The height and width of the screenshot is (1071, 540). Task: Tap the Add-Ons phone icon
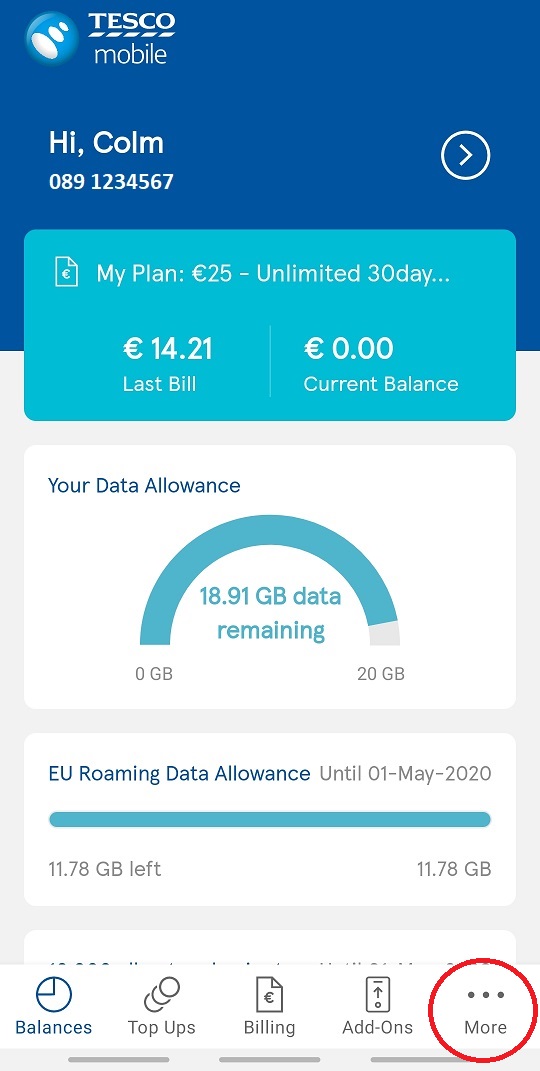tap(378, 994)
